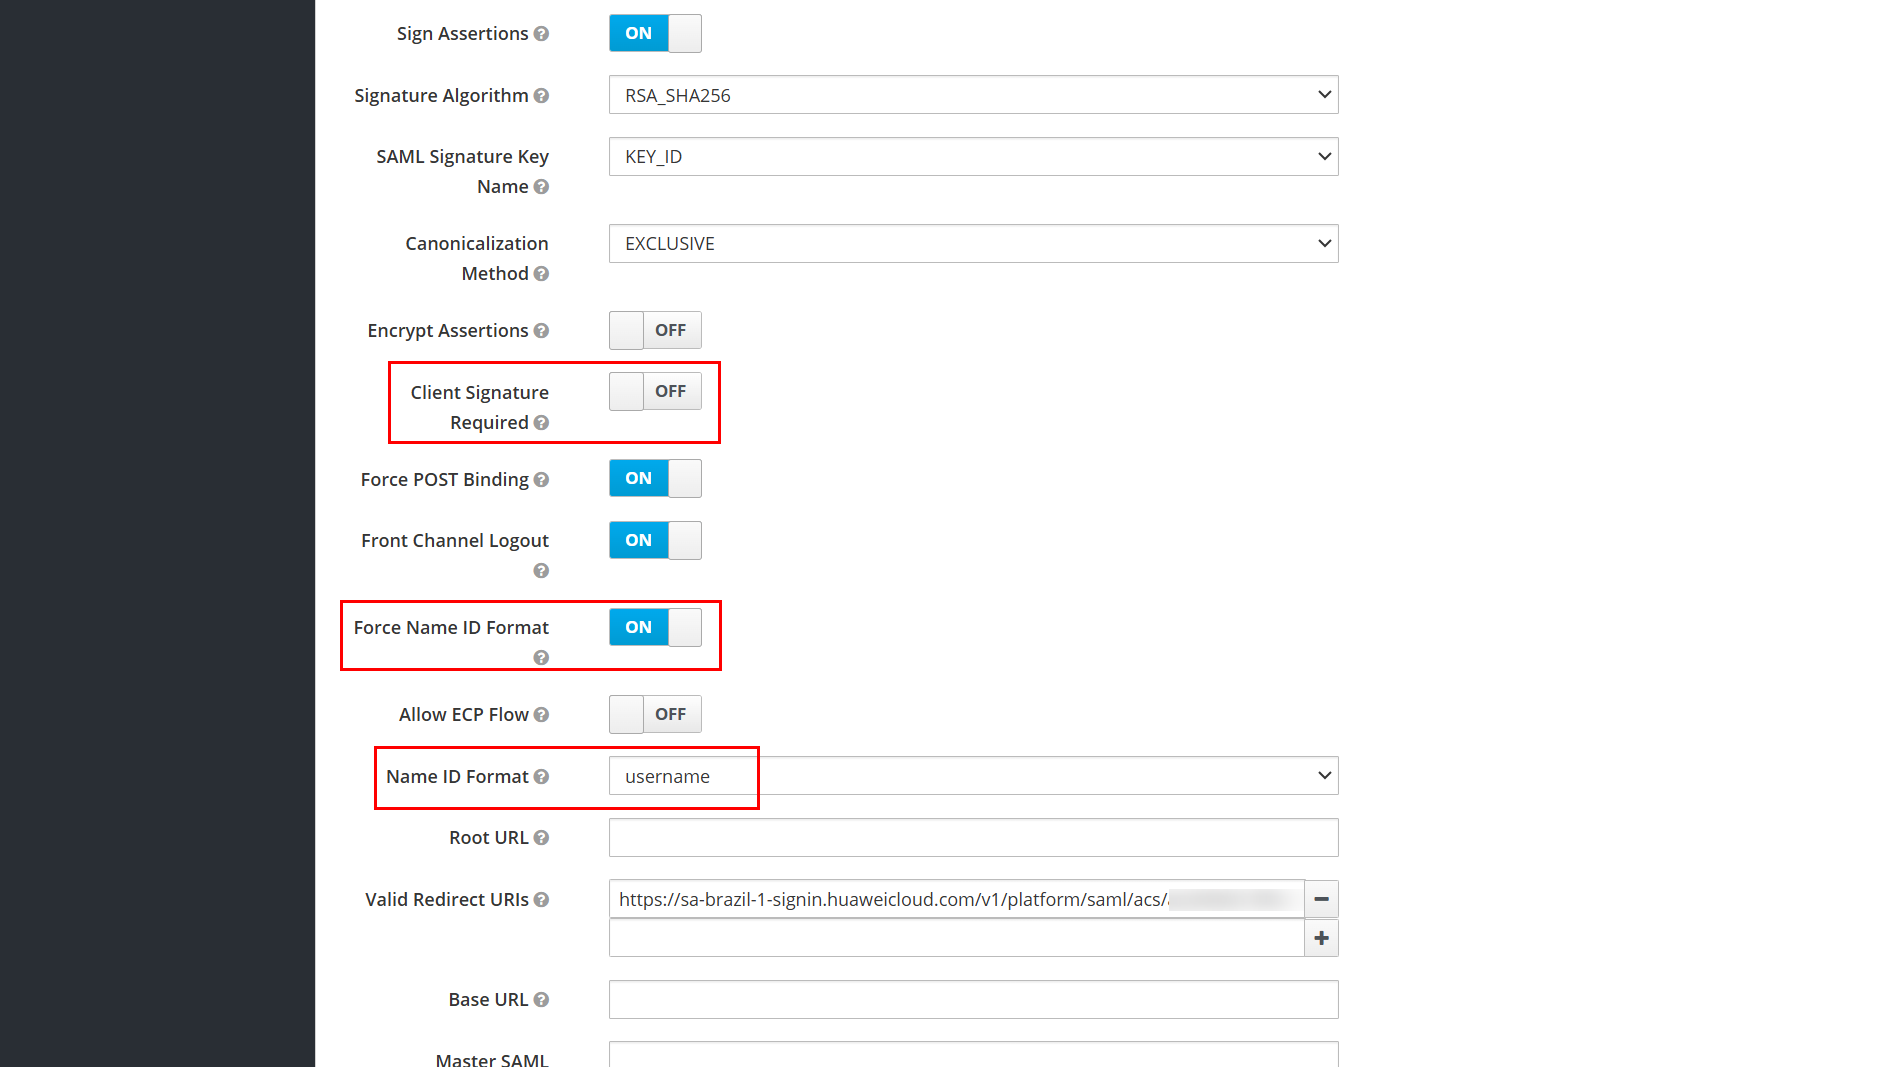Expand the SAML Signature Key Name dropdown
Viewport: 1890px width, 1067px height.
tap(973, 157)
